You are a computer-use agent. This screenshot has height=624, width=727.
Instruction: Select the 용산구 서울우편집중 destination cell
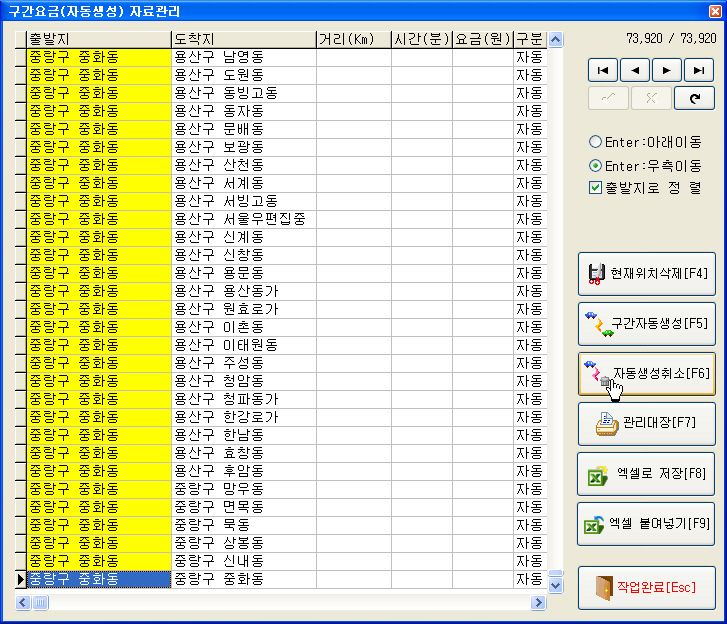pos(244,220)
